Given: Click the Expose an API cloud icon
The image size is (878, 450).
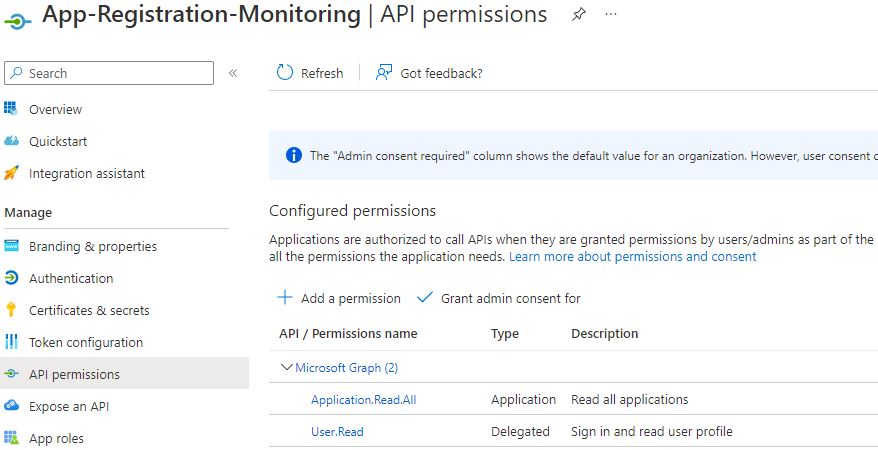Looking at the screenshot, I should (11, 406).
